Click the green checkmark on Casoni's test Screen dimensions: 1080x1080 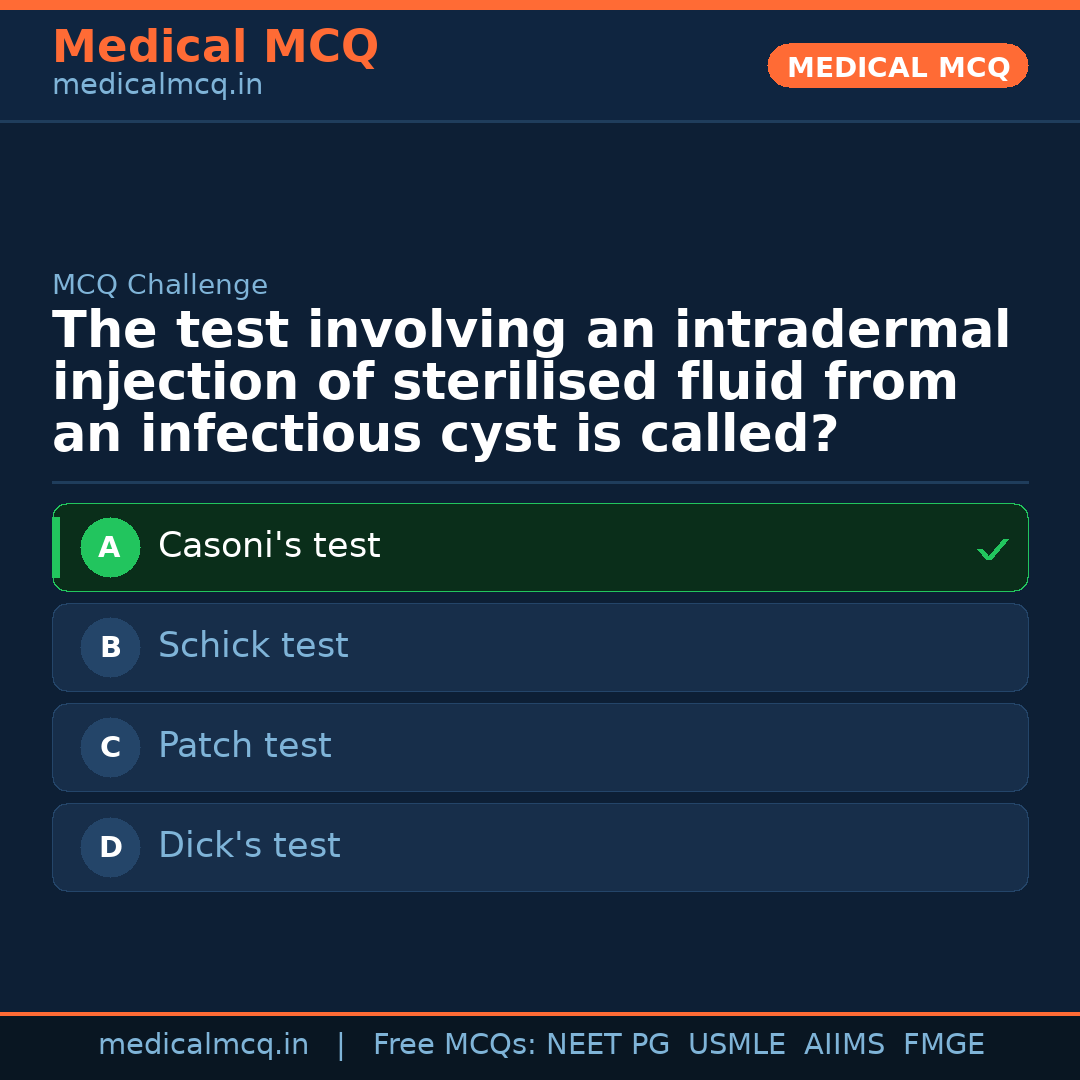coord(992,549)
